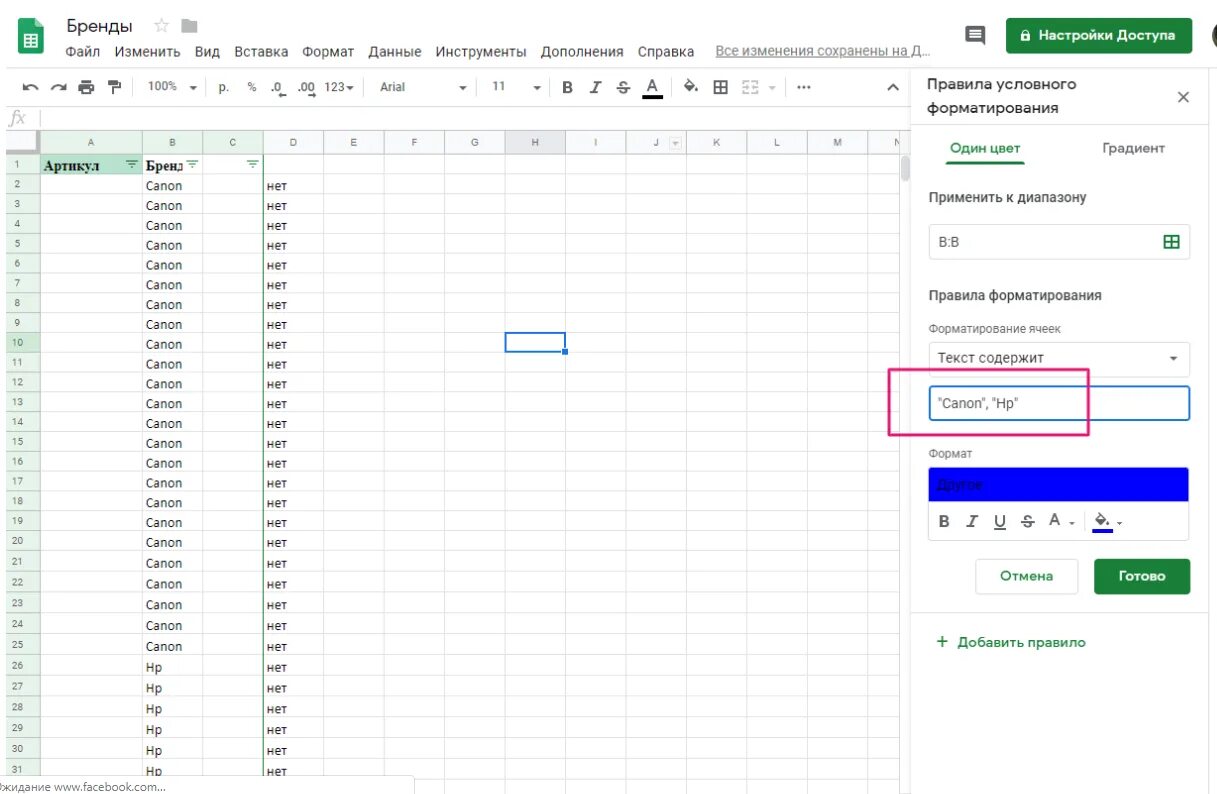Click Настройки Доступа share button

point(1098,35)
